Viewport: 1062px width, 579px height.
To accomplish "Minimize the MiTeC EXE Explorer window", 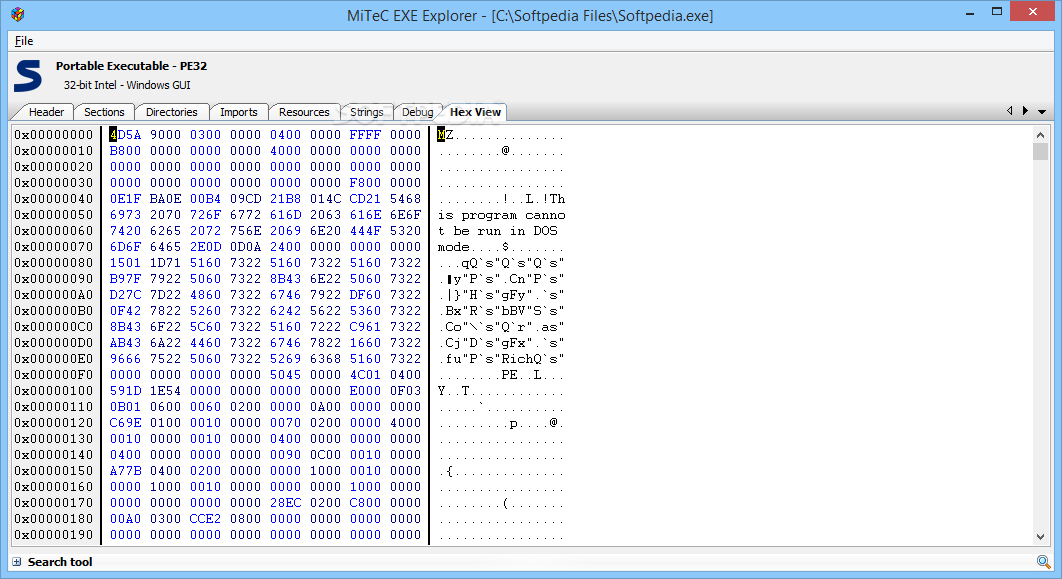I will point(969,12).
